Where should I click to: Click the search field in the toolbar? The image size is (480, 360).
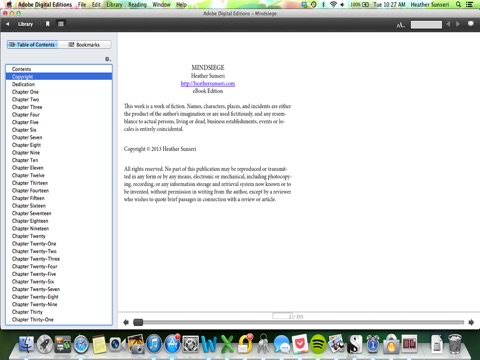pos(426,25)
